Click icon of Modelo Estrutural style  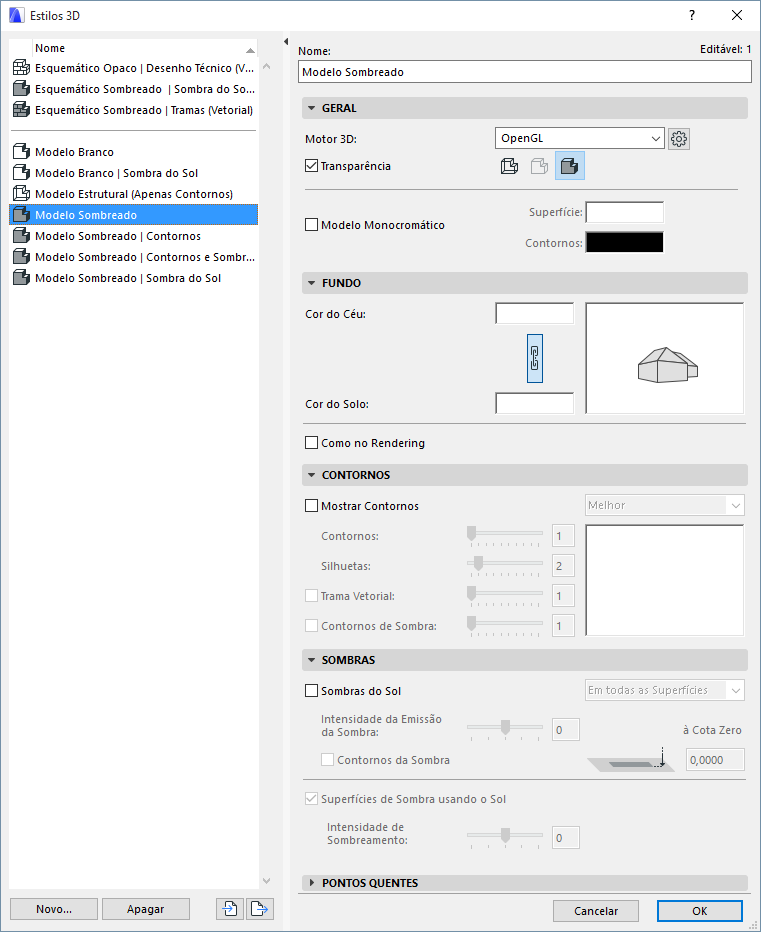(x=21, y=194)
